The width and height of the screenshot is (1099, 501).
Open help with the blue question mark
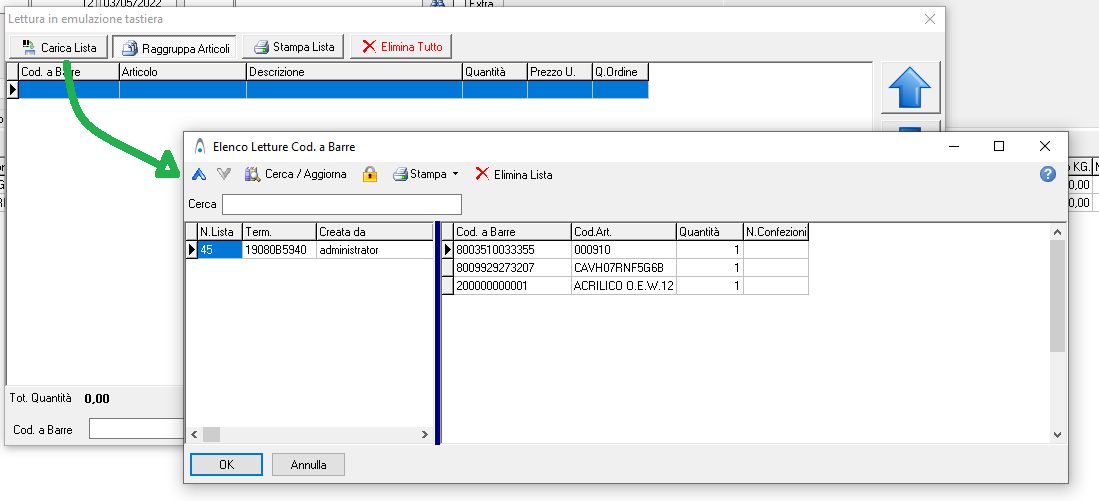coord(1048,174)
